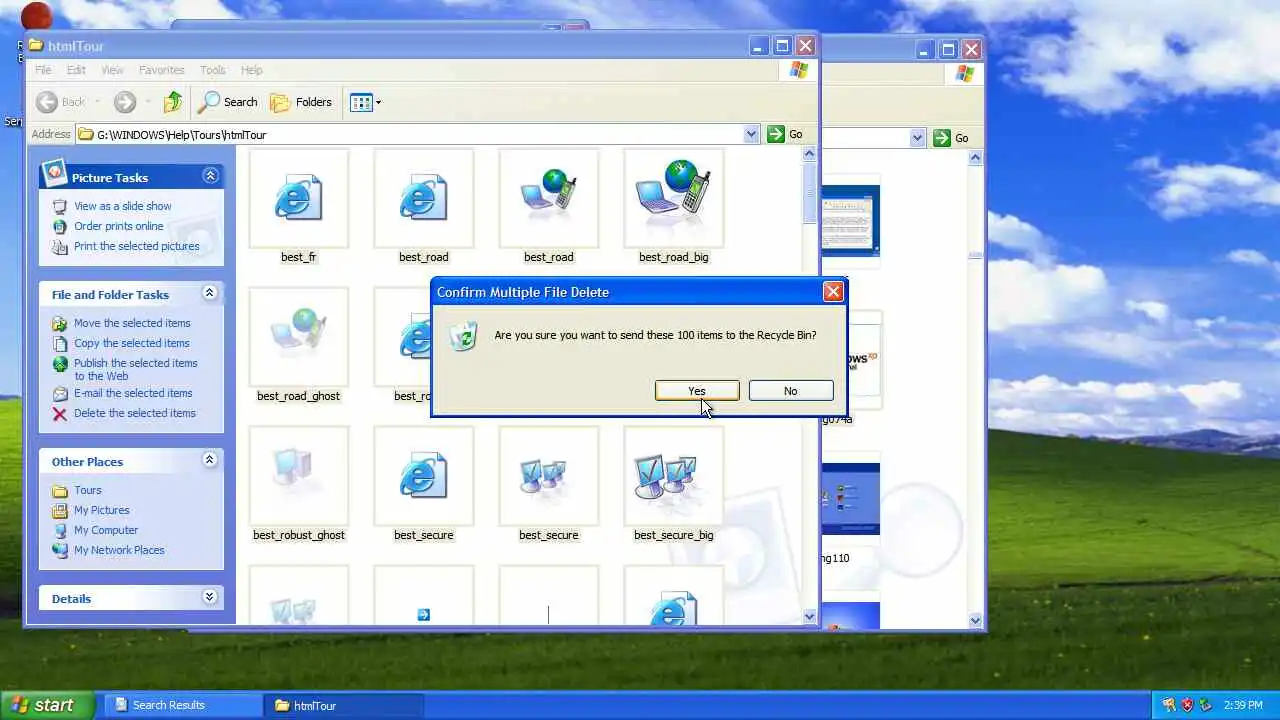Click the green Forward arrow icon

[x=124, y=102]
